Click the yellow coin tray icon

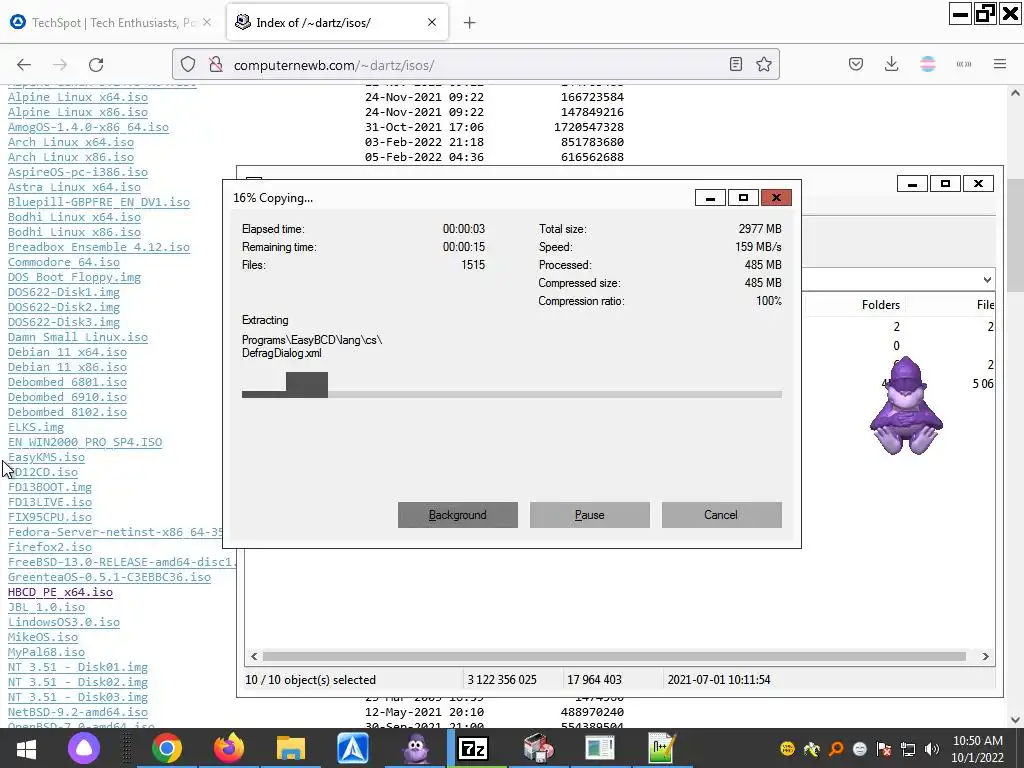[x=788, y=749]
